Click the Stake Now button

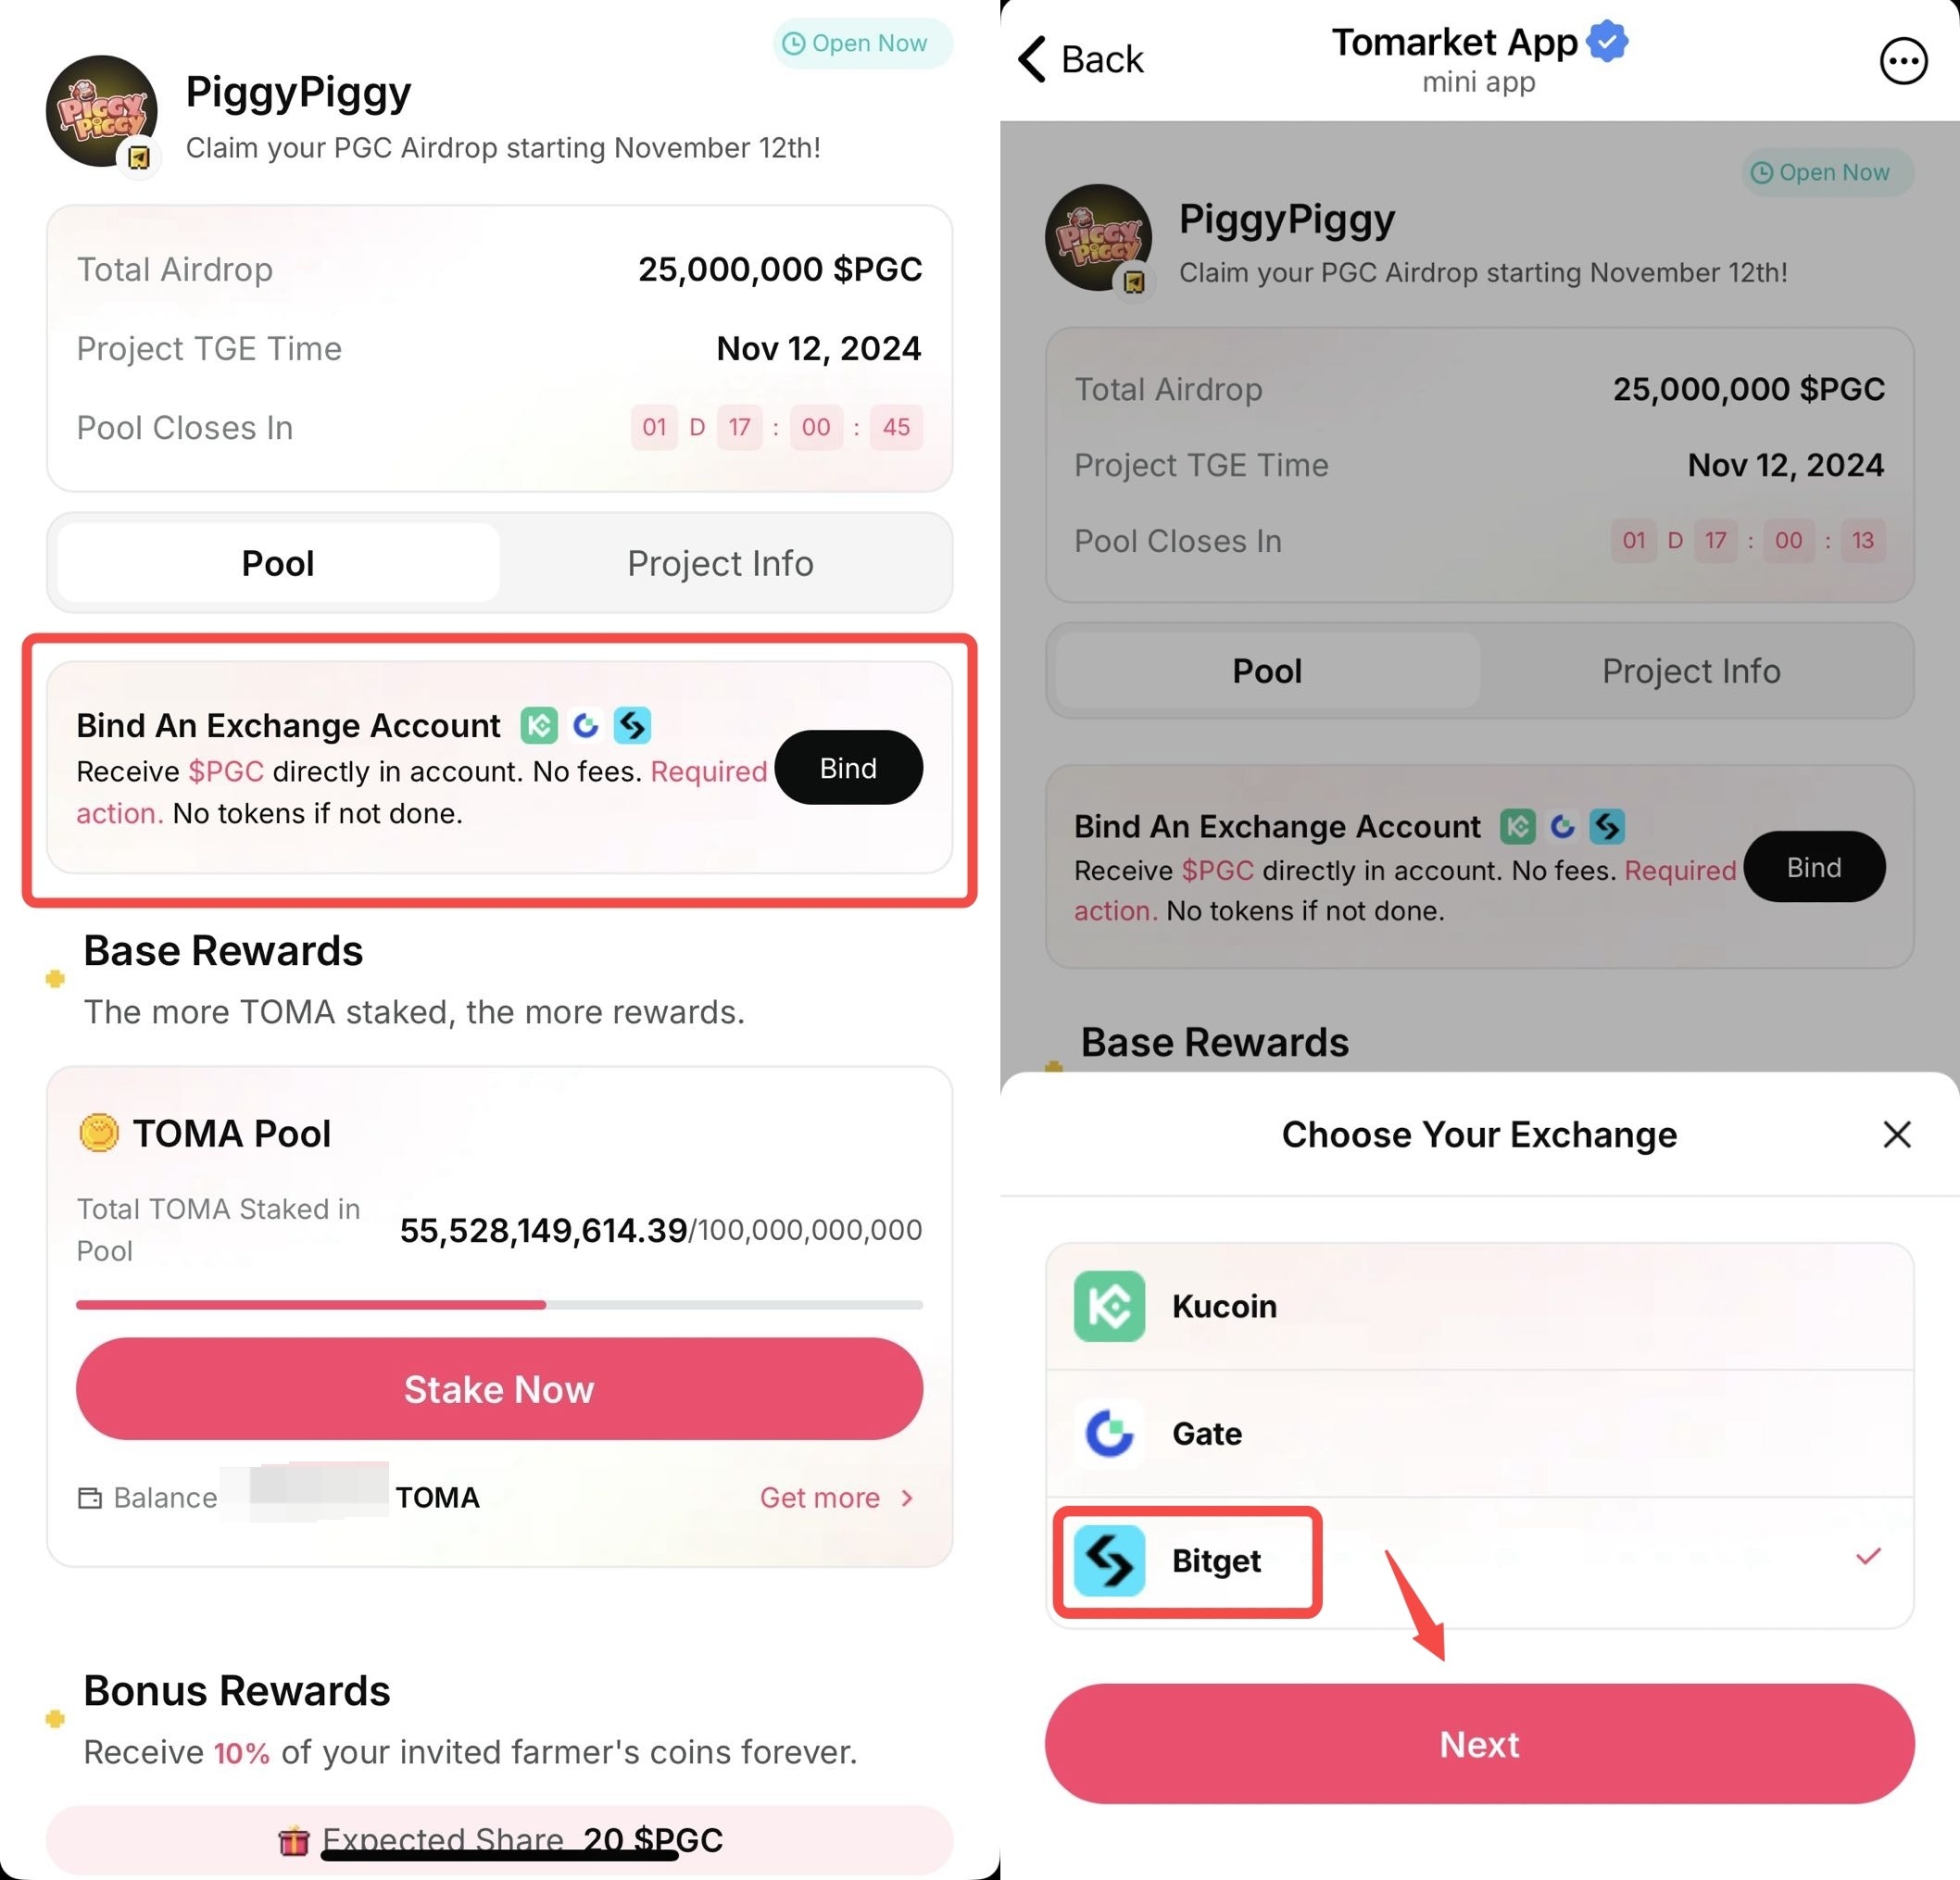click(497, 1390)
